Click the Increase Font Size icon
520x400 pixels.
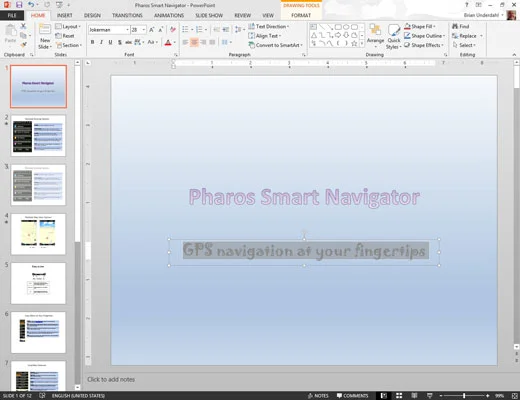coord(152,30)
